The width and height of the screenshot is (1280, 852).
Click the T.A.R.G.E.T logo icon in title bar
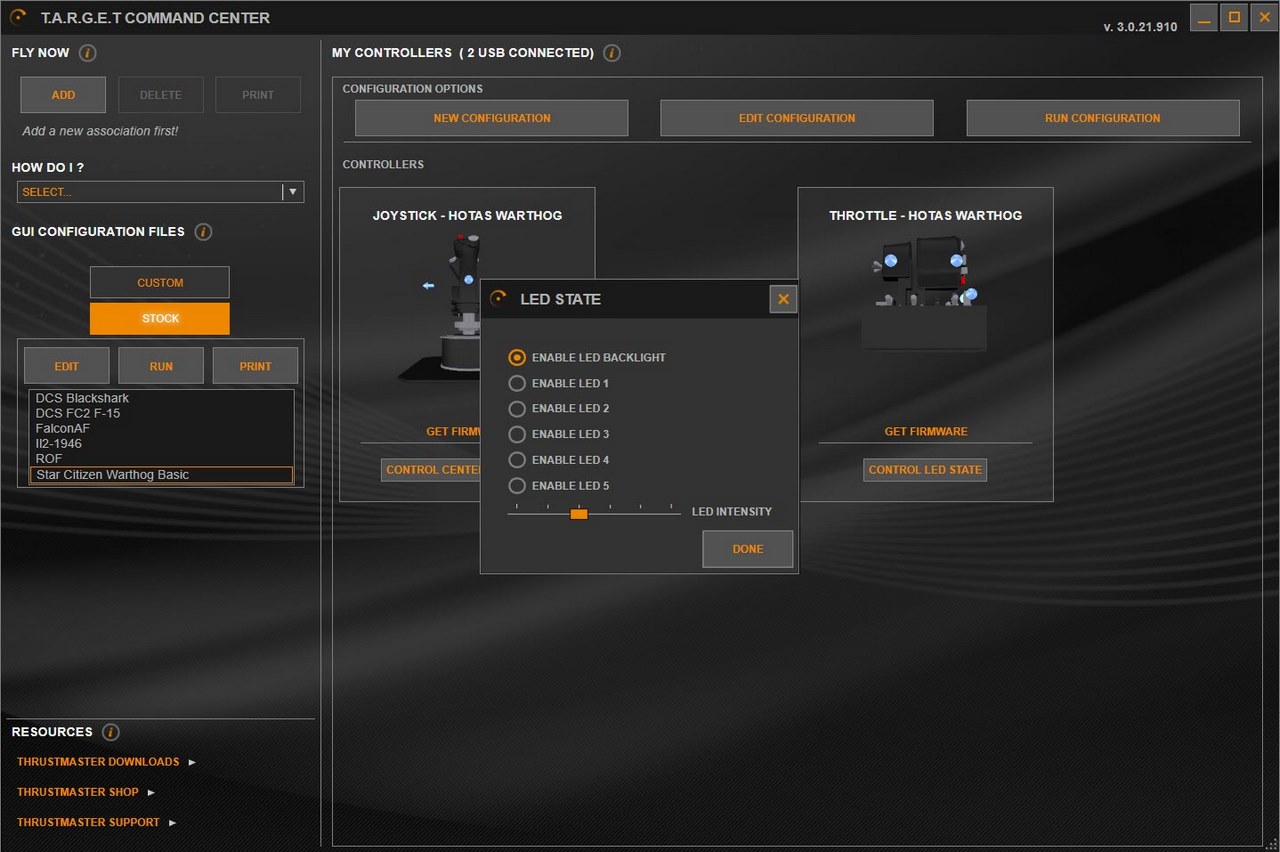18,17
